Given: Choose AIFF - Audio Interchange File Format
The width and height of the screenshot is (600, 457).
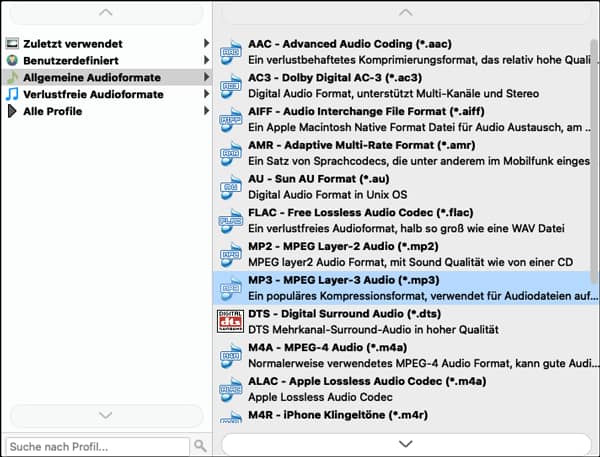Looking at the screenshot, I should (406, 119).
